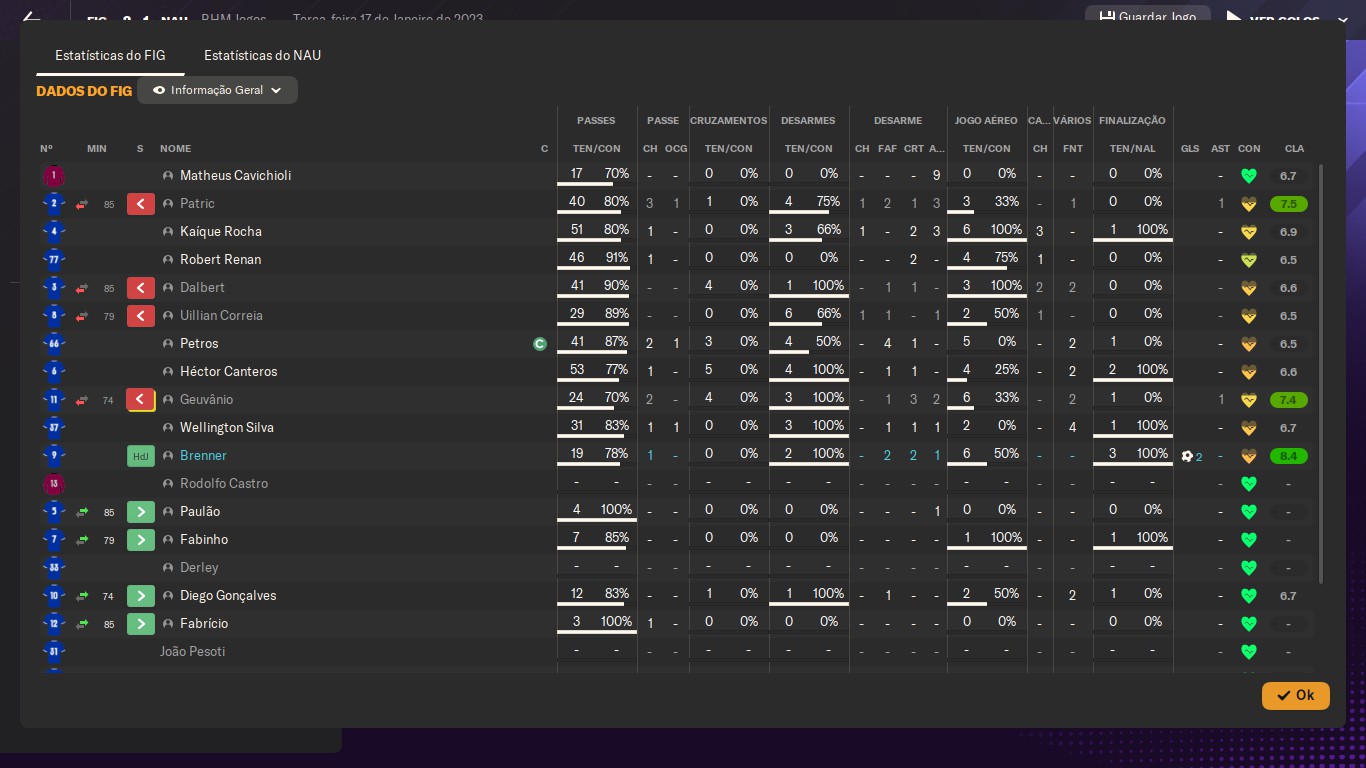Image resolution: width=1366 pixels, height=768 pixels.
Task: Switch to Estatísticas do NAU tab
Action: click(x=262, y=55)
